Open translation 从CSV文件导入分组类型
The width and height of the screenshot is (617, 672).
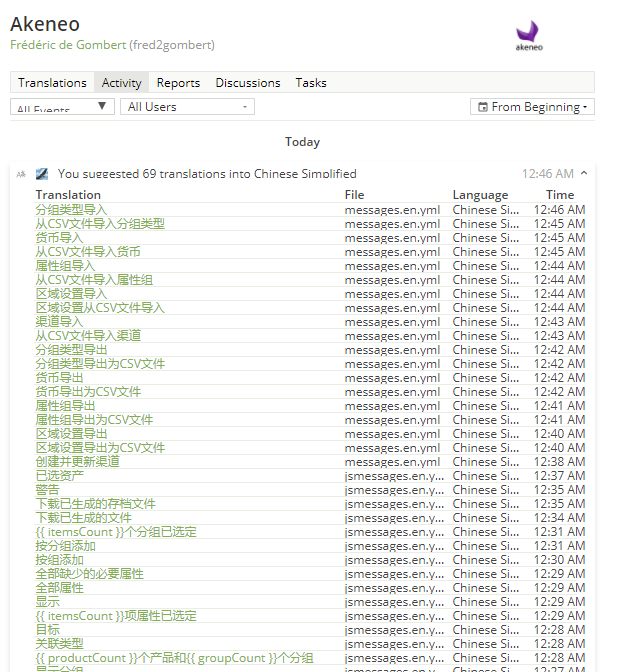click(100, 224)
